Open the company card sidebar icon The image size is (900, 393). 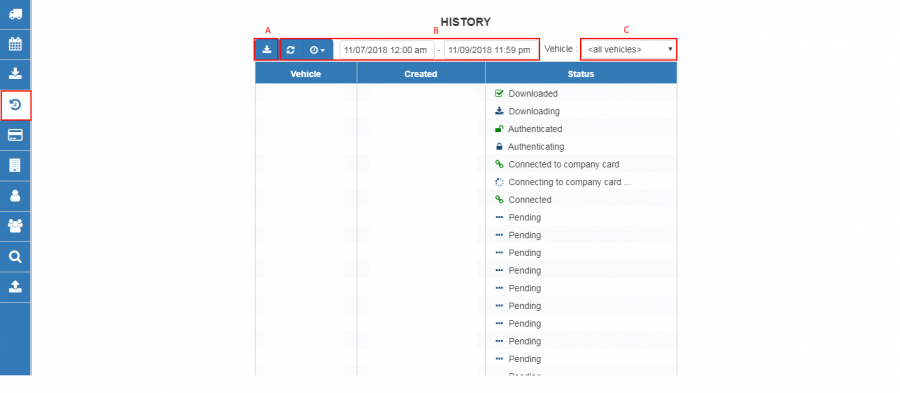pos(15,135)
